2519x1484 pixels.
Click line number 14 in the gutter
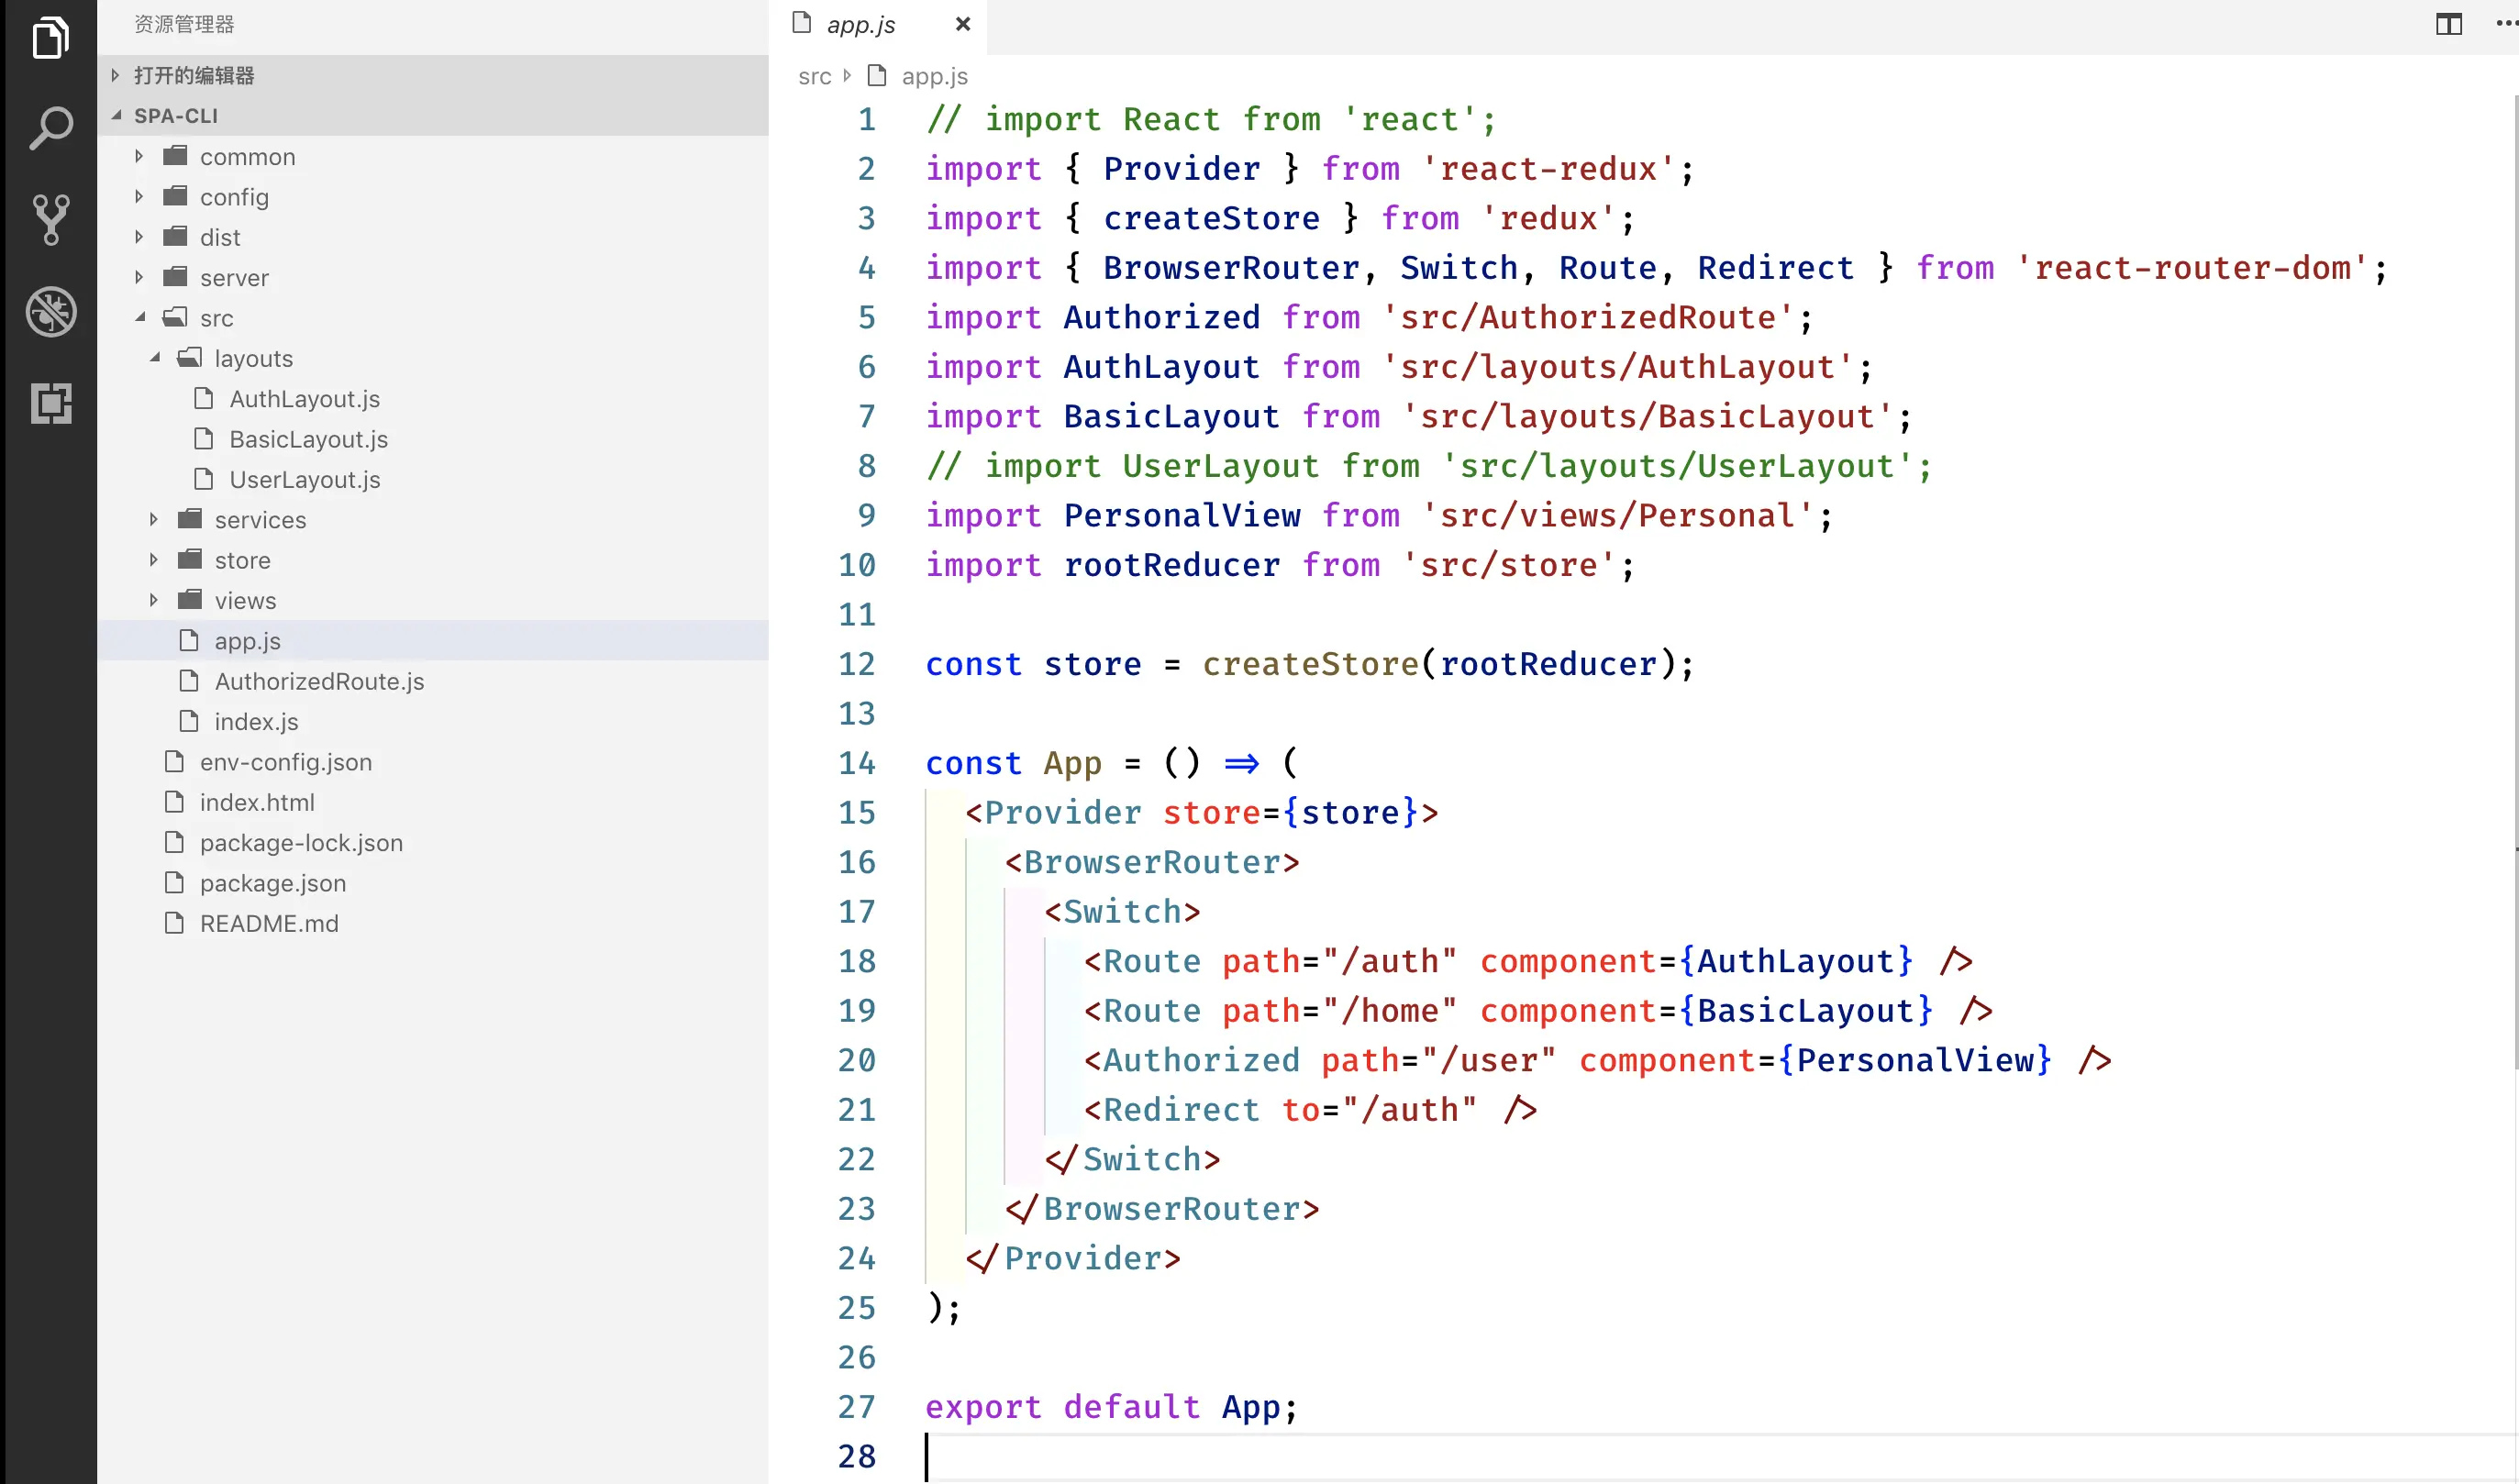(857, 763)
